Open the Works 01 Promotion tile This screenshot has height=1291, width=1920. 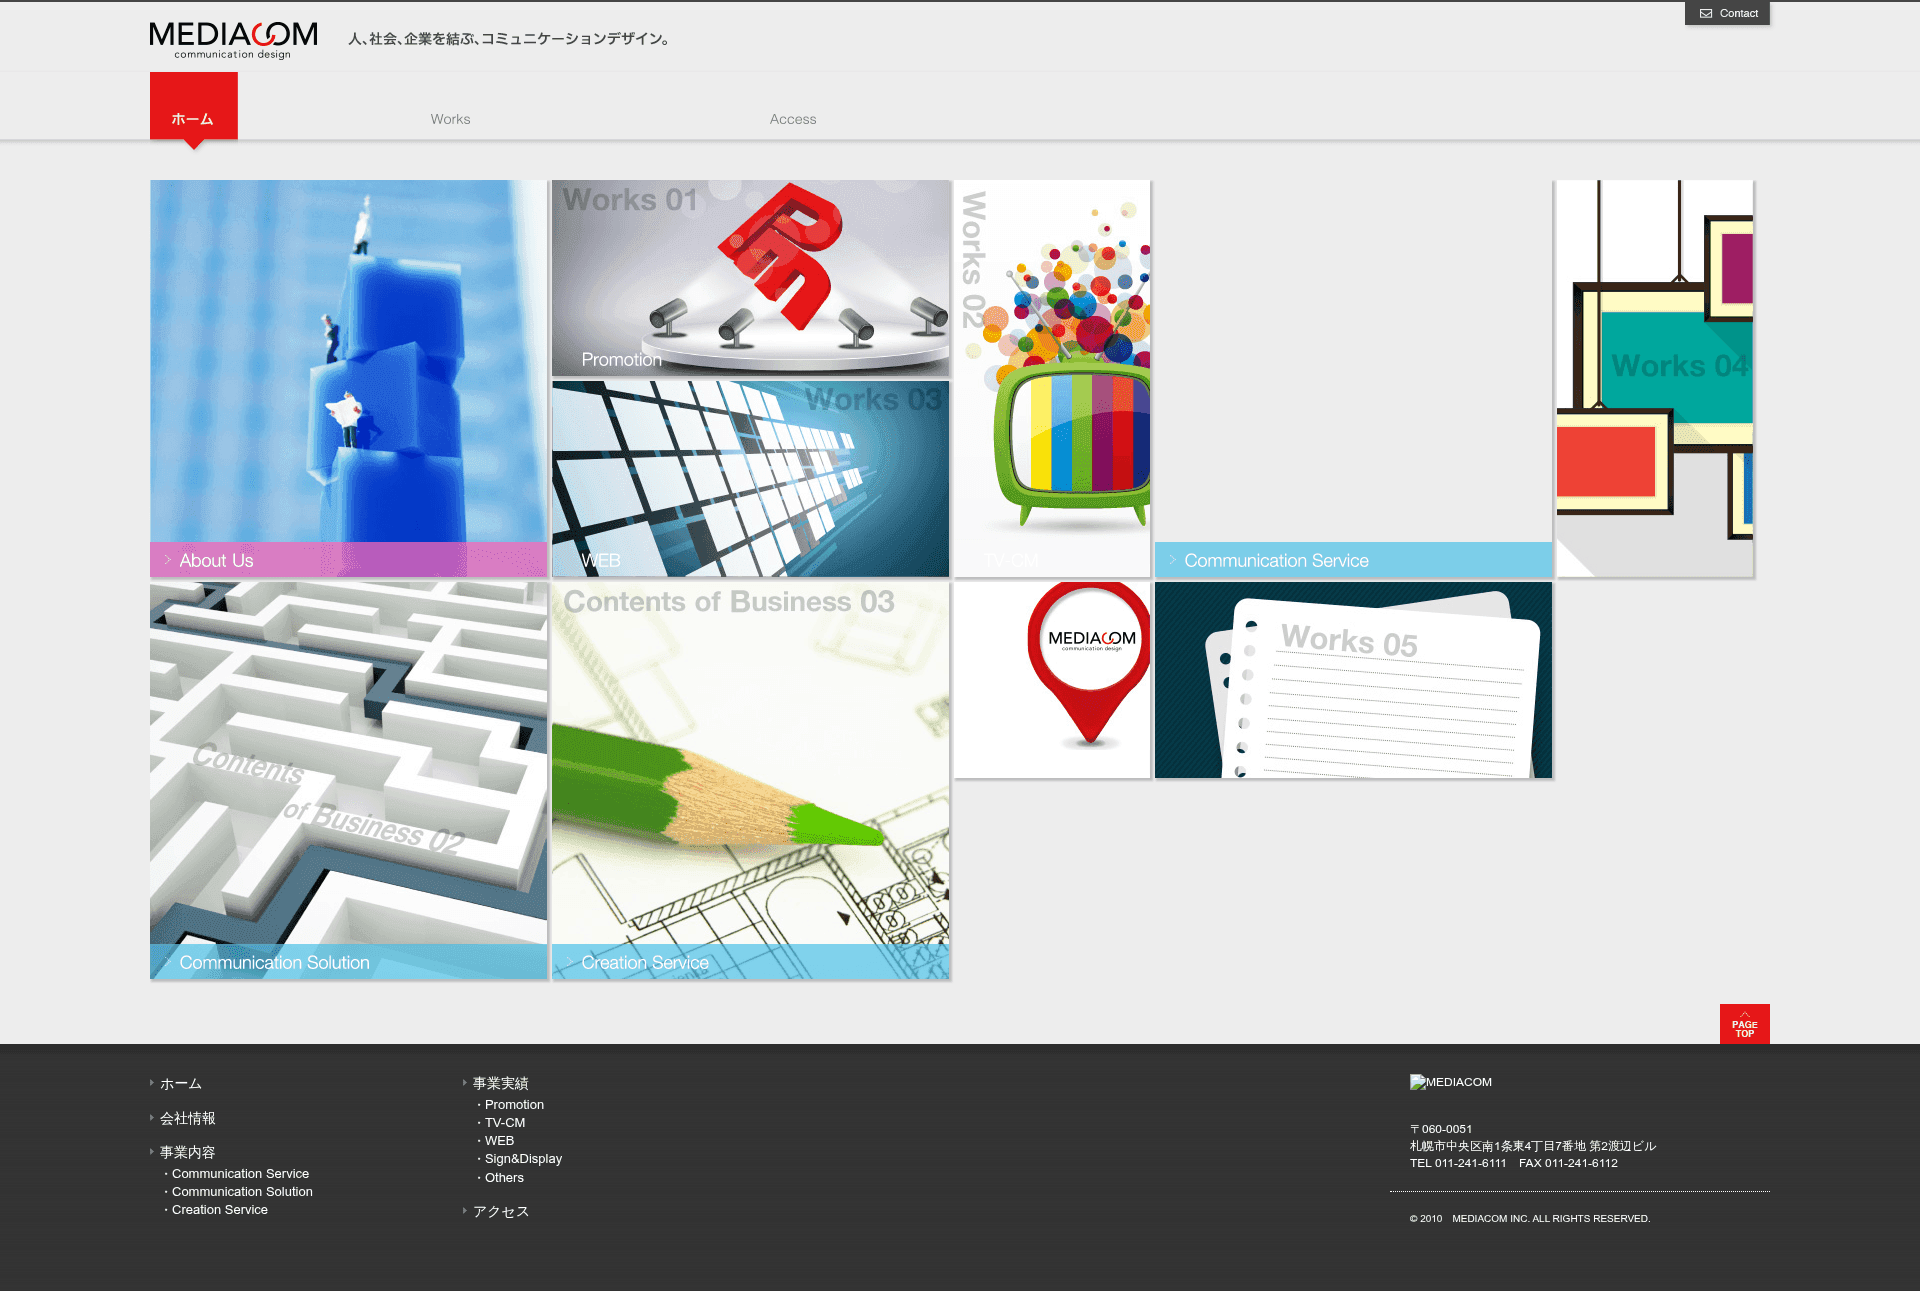click(x=750, y=278)
